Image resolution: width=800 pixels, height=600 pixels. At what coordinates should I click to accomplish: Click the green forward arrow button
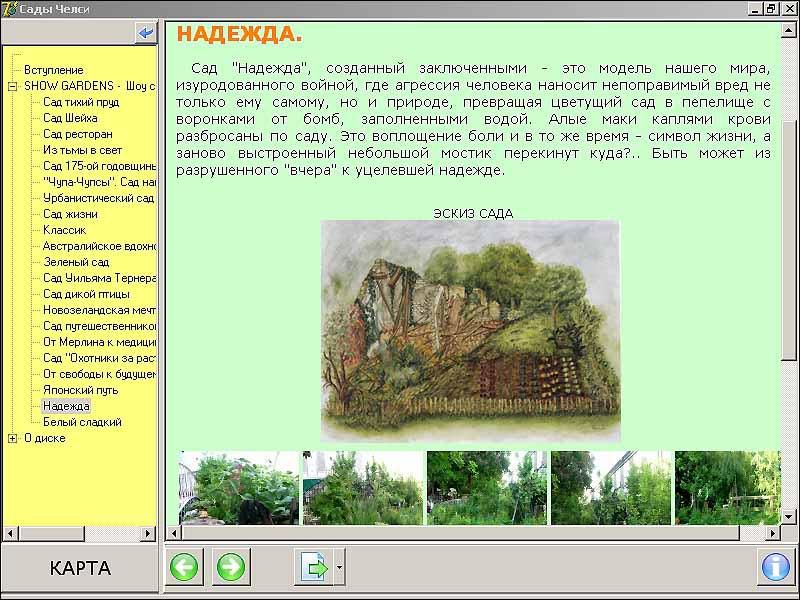(x=231, y=568)
